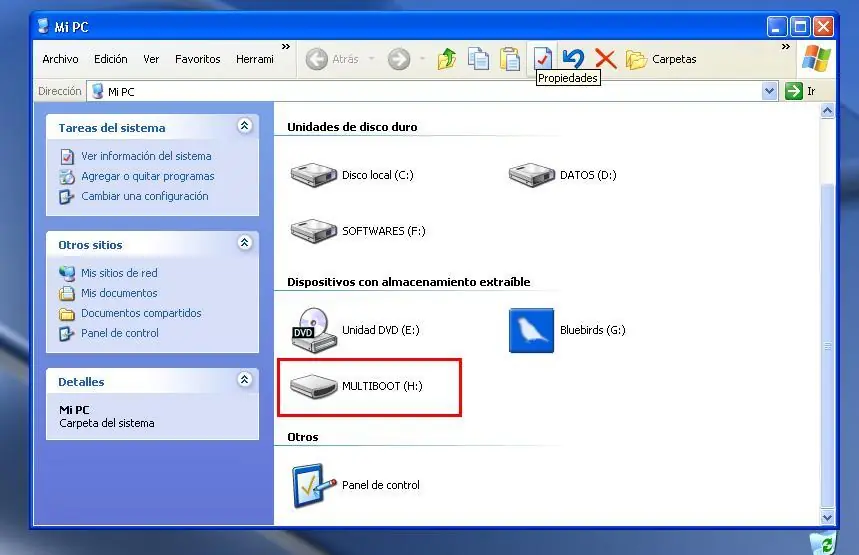This screenshot has height=555, width=859.
Task: Select Disco local (C:) drive icon
Action: [313, 175]
